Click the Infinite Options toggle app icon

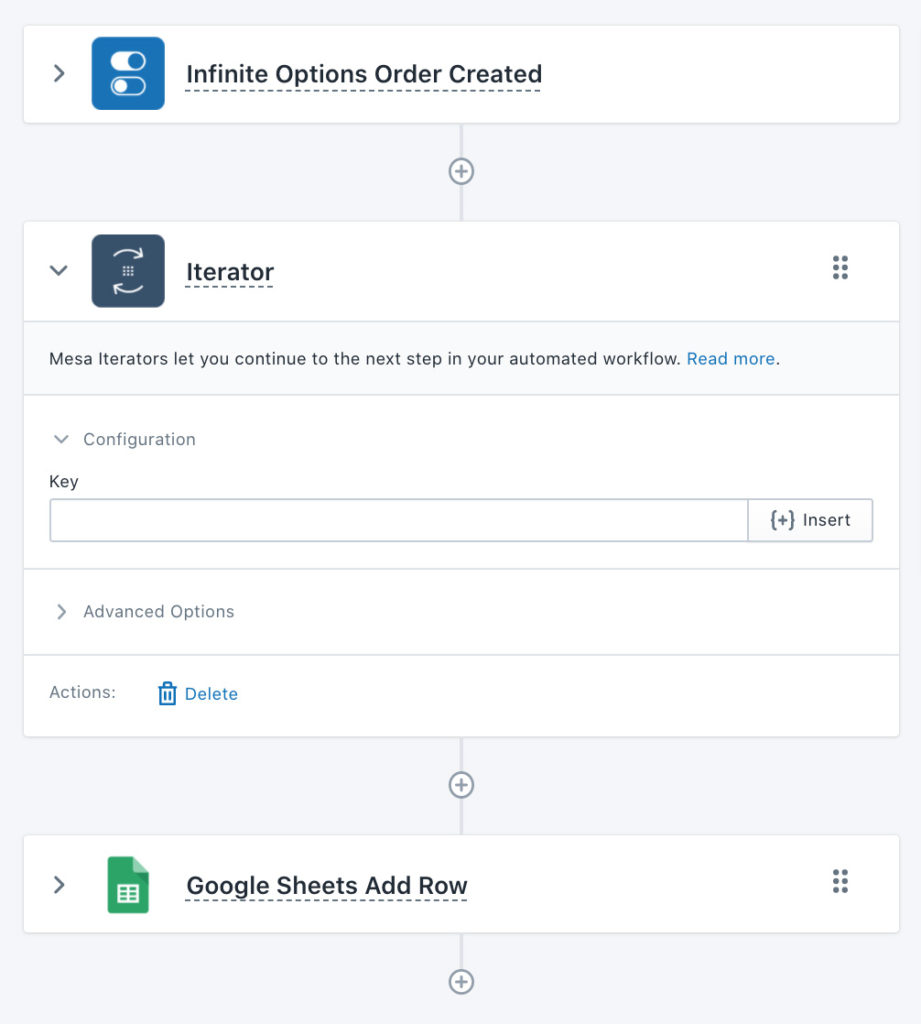(x=128, y=73)
